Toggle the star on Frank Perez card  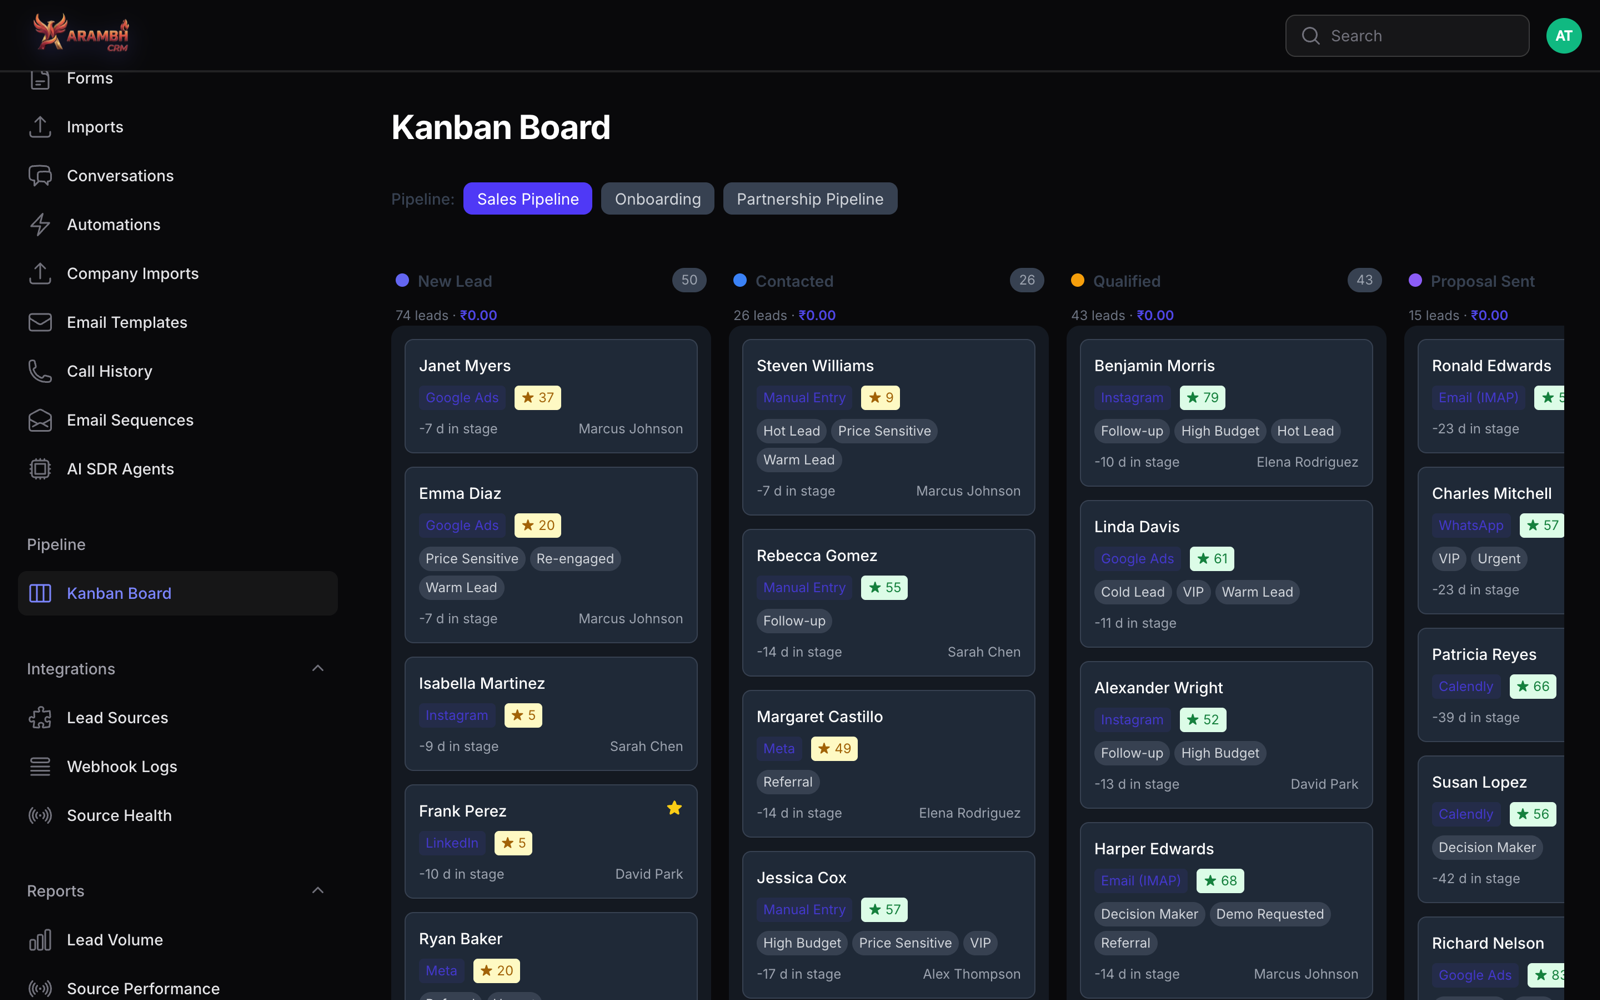[674, 808]
